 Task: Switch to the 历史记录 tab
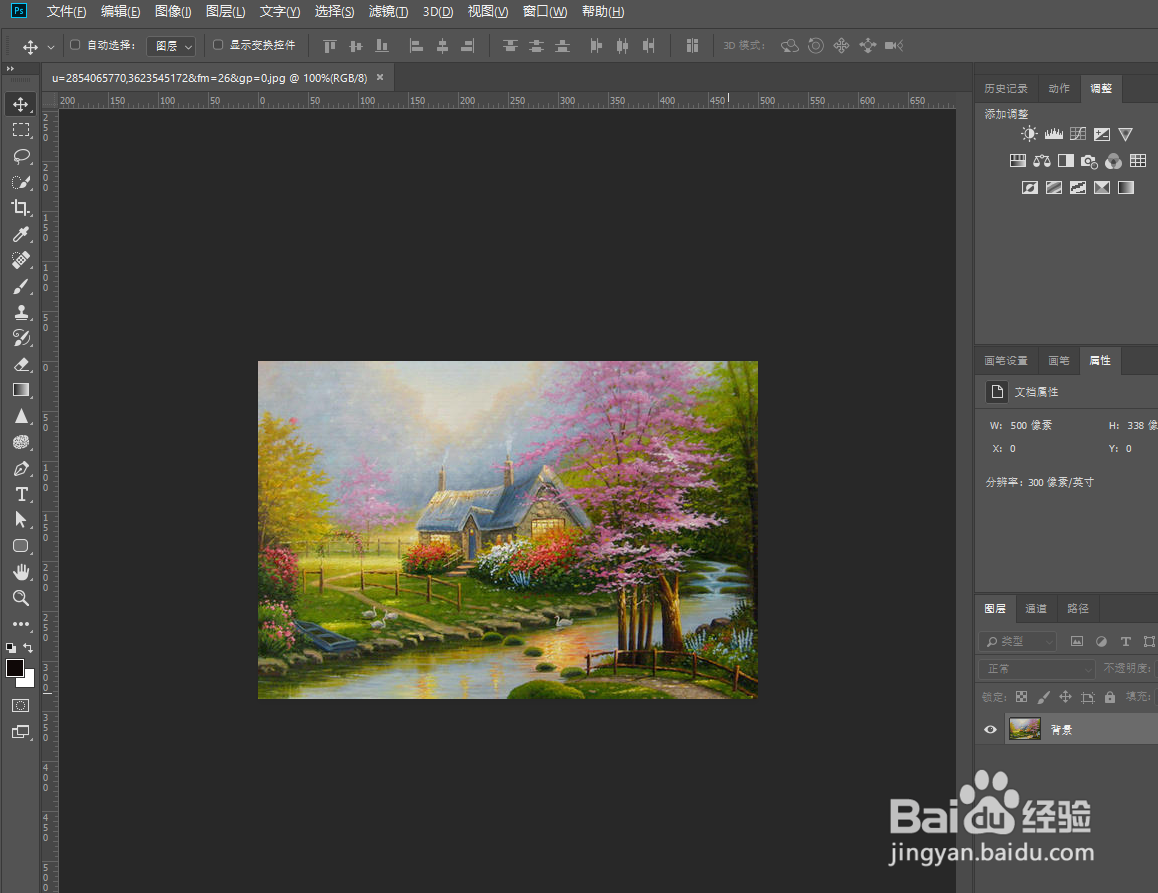pos(1006,88)
